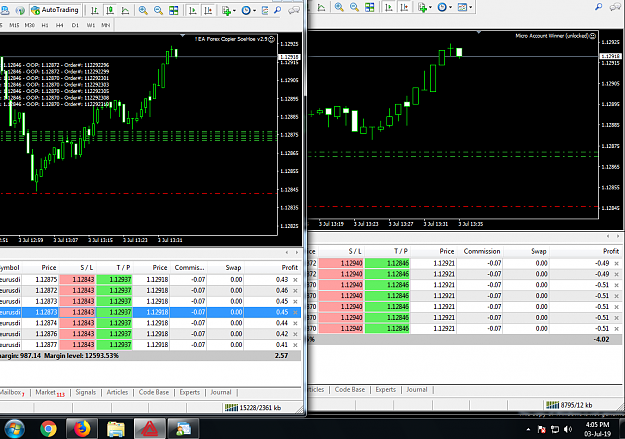The height and width of the screenshot is (439, 625).
Task: Open Indicators list in left terminal
Action: tap(226, 11)
